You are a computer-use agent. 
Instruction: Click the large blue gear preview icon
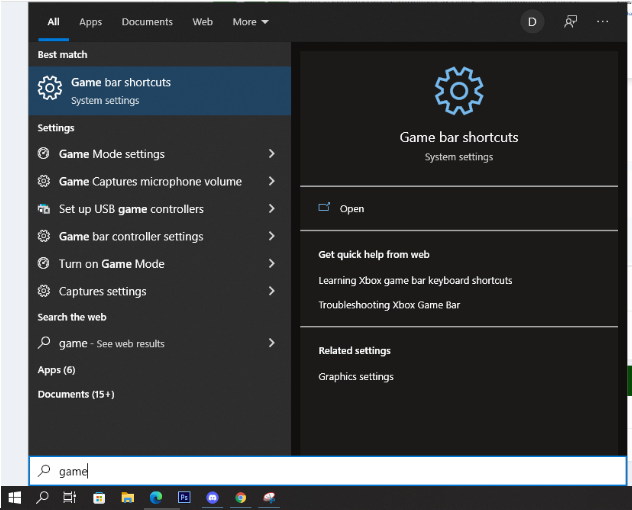coord(459,91)
